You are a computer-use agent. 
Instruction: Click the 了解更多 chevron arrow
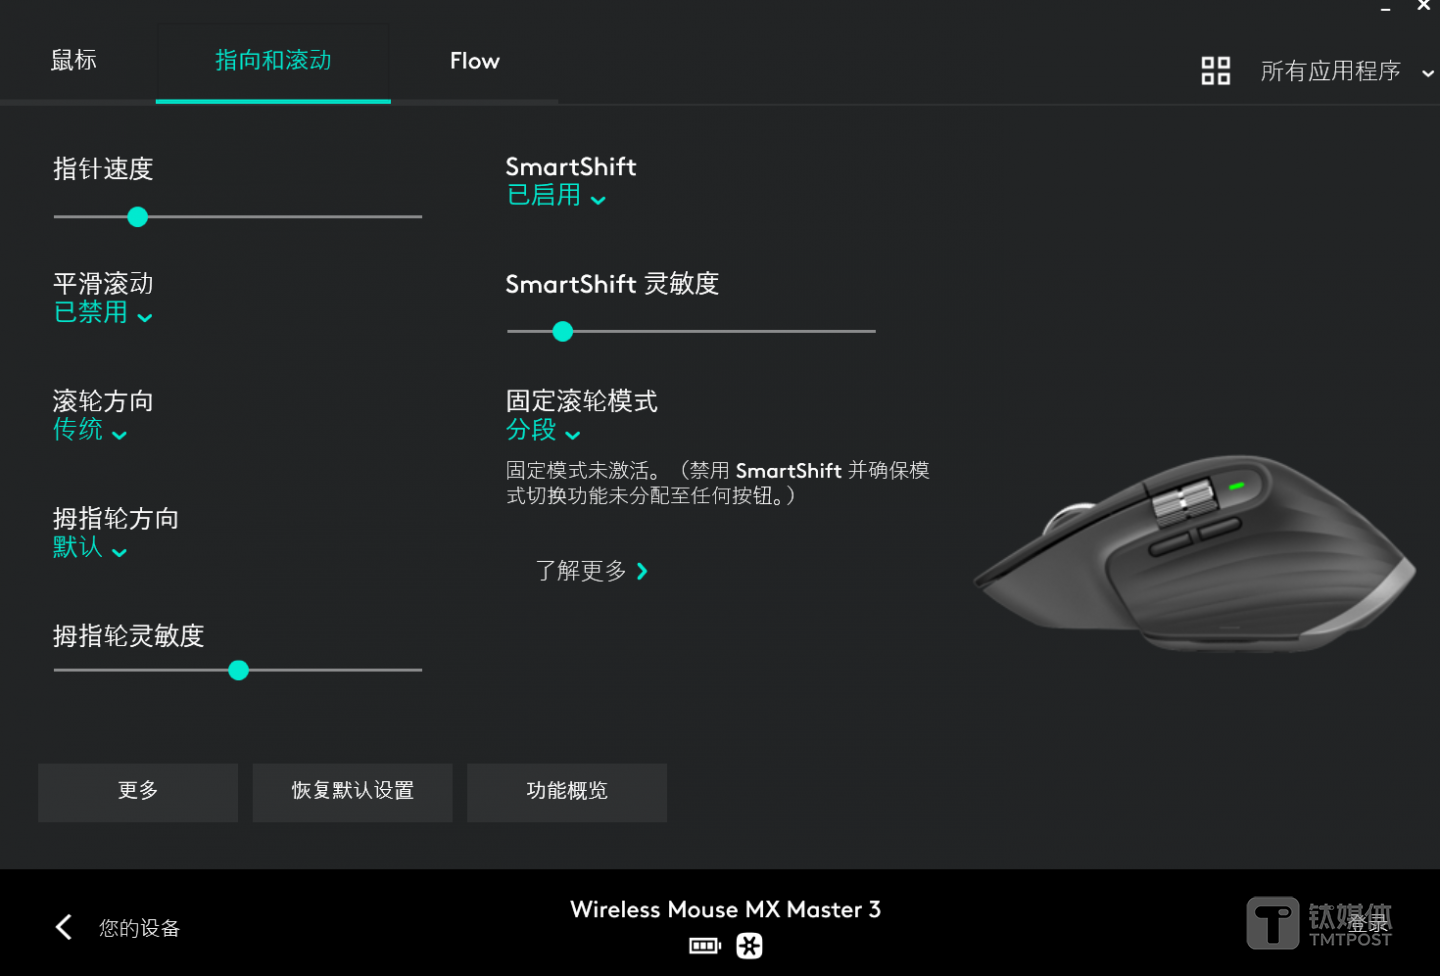(643, 571)
